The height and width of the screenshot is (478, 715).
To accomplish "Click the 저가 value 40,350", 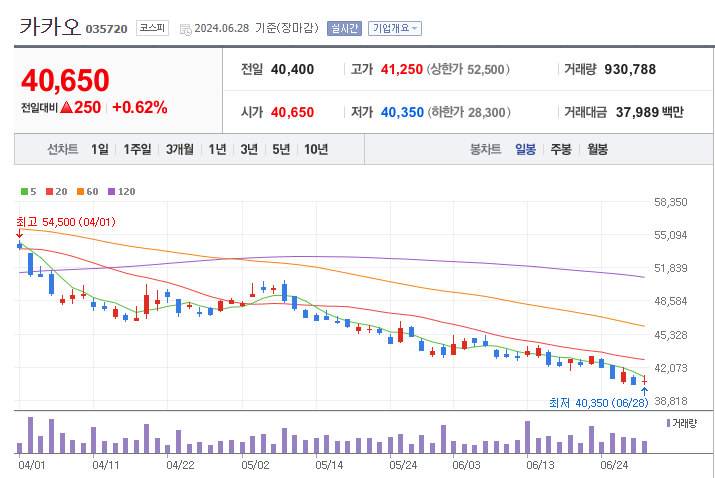I will pos(402,112).
